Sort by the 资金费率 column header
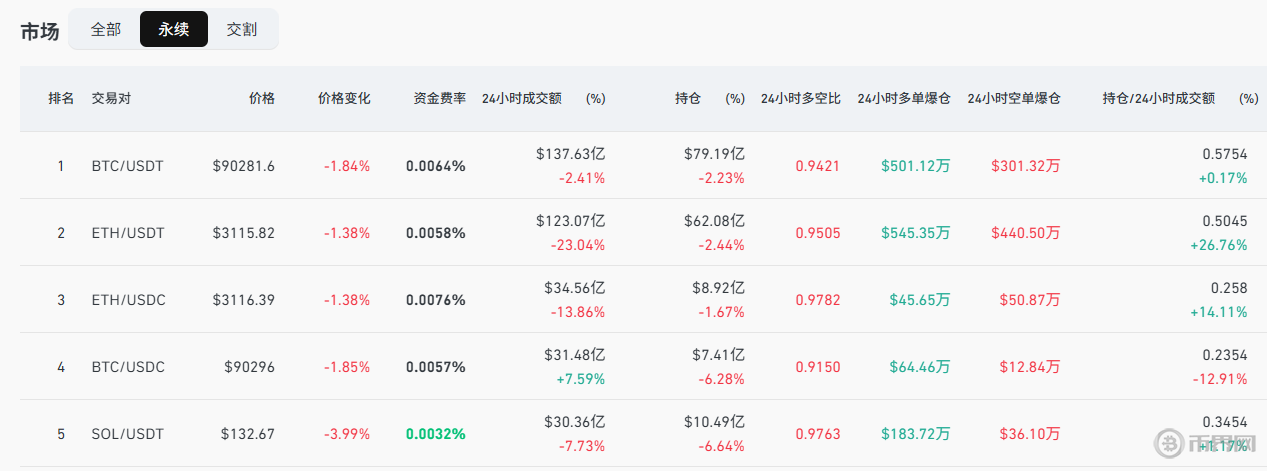 click(439, 99)
